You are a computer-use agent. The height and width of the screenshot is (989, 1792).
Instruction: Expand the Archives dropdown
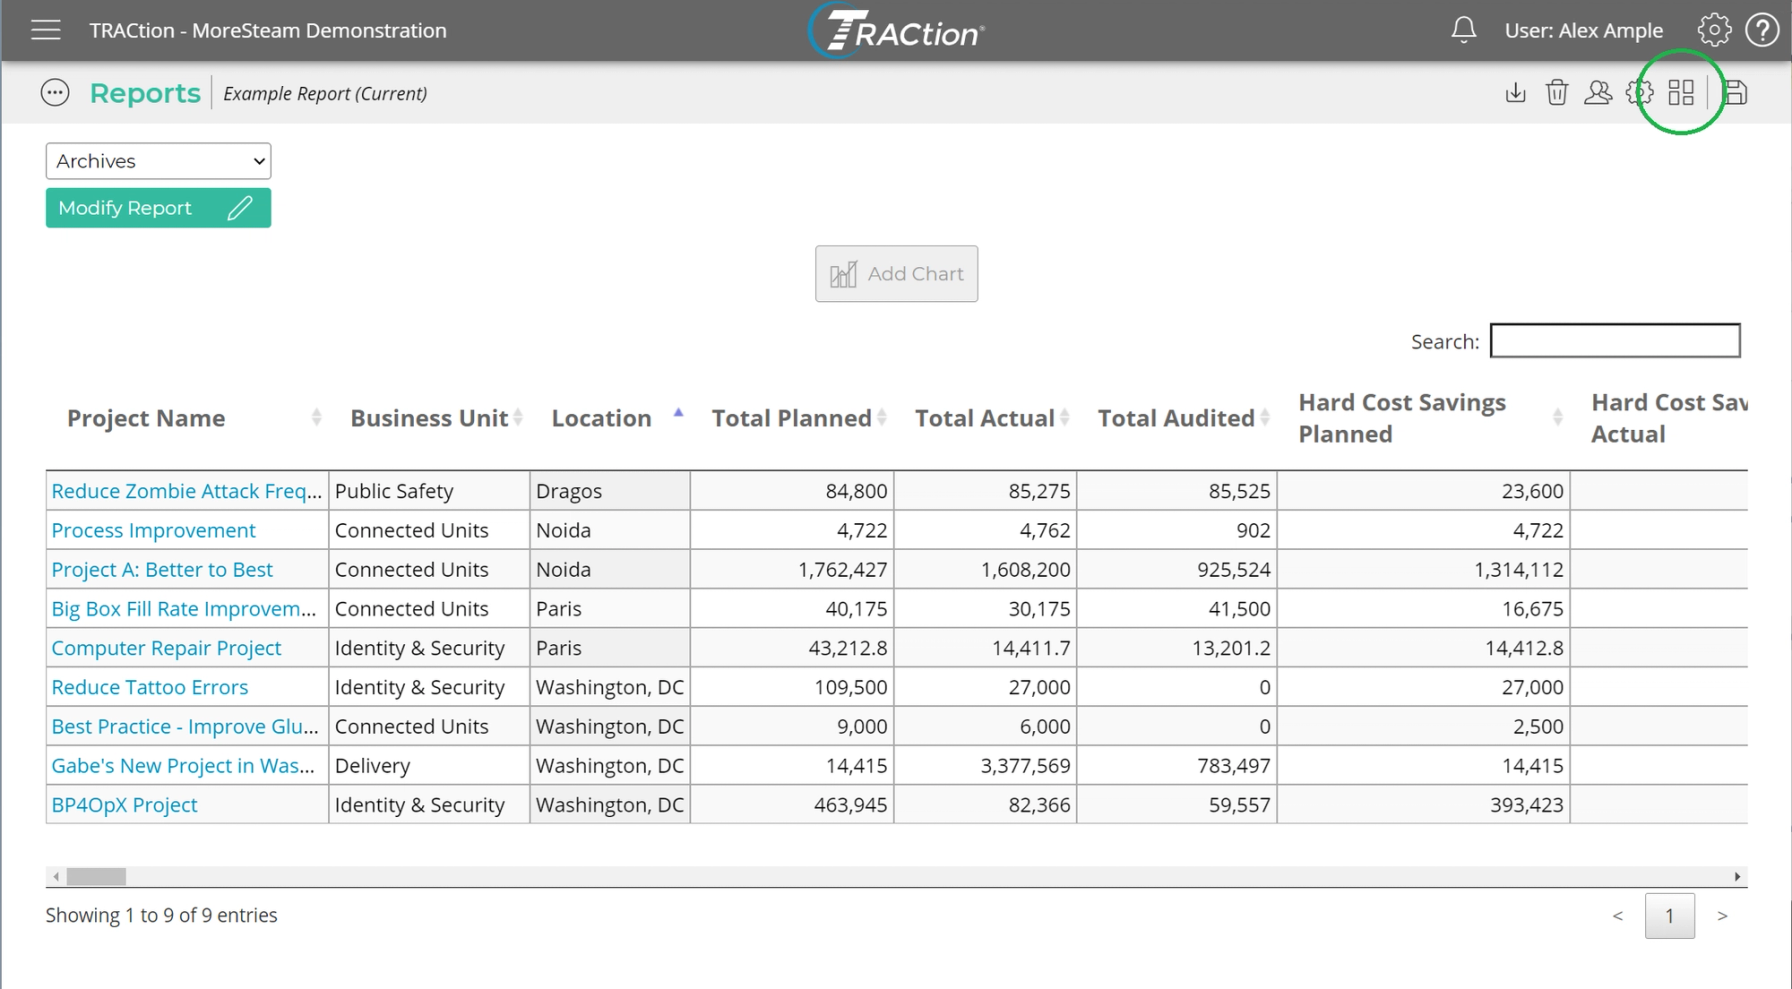pyautogui.click(x=158, y=161)
